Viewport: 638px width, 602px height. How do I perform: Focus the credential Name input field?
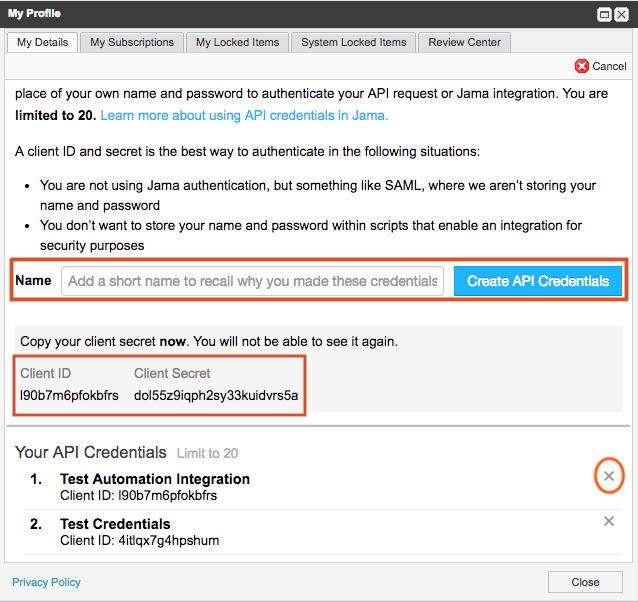coord(252,281)
